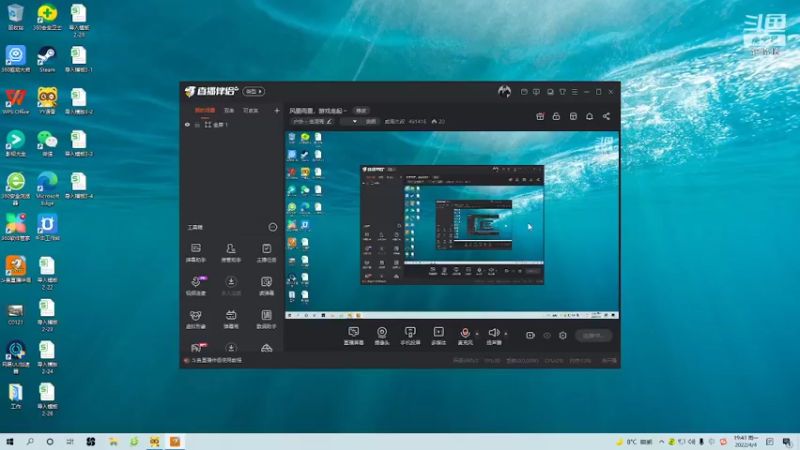800x450 pixels.
Task: Open Steam shortcut on the desktop
Action: pyautogui.click(x=47, y=59)
